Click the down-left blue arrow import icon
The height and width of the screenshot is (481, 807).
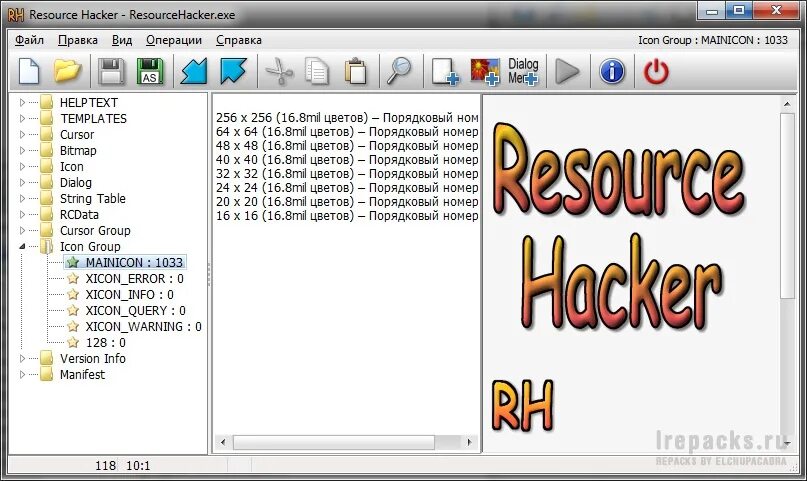(x=194, y=71)
